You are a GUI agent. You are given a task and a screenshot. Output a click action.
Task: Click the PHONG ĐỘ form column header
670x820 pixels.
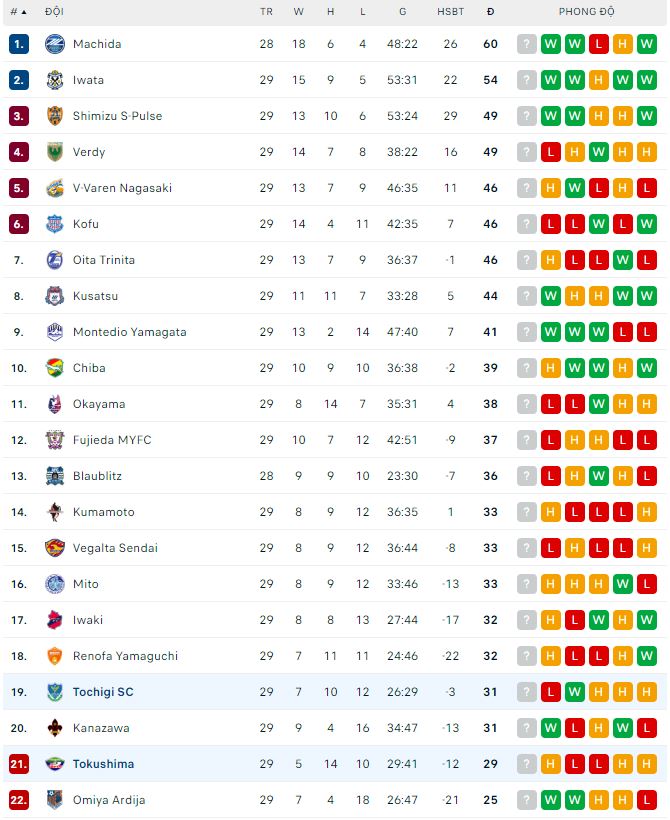pyautogui.click(x=586, y=12)
